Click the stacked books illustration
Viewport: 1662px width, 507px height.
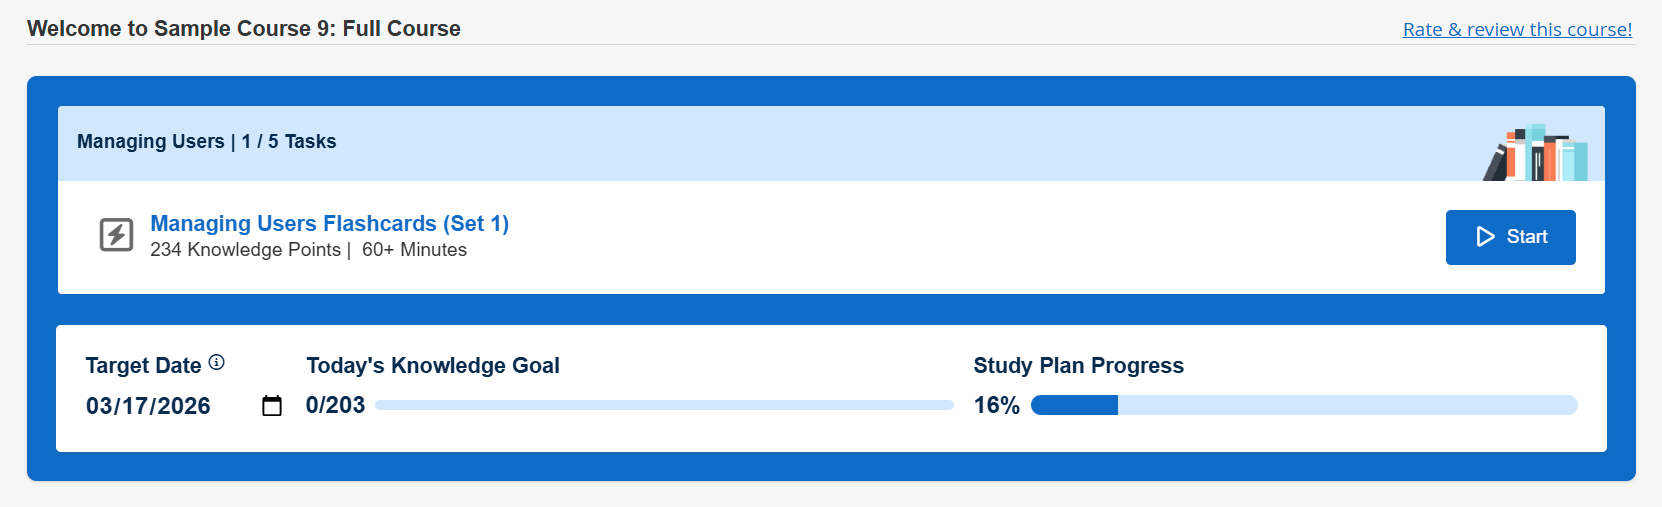(1536, 153)
